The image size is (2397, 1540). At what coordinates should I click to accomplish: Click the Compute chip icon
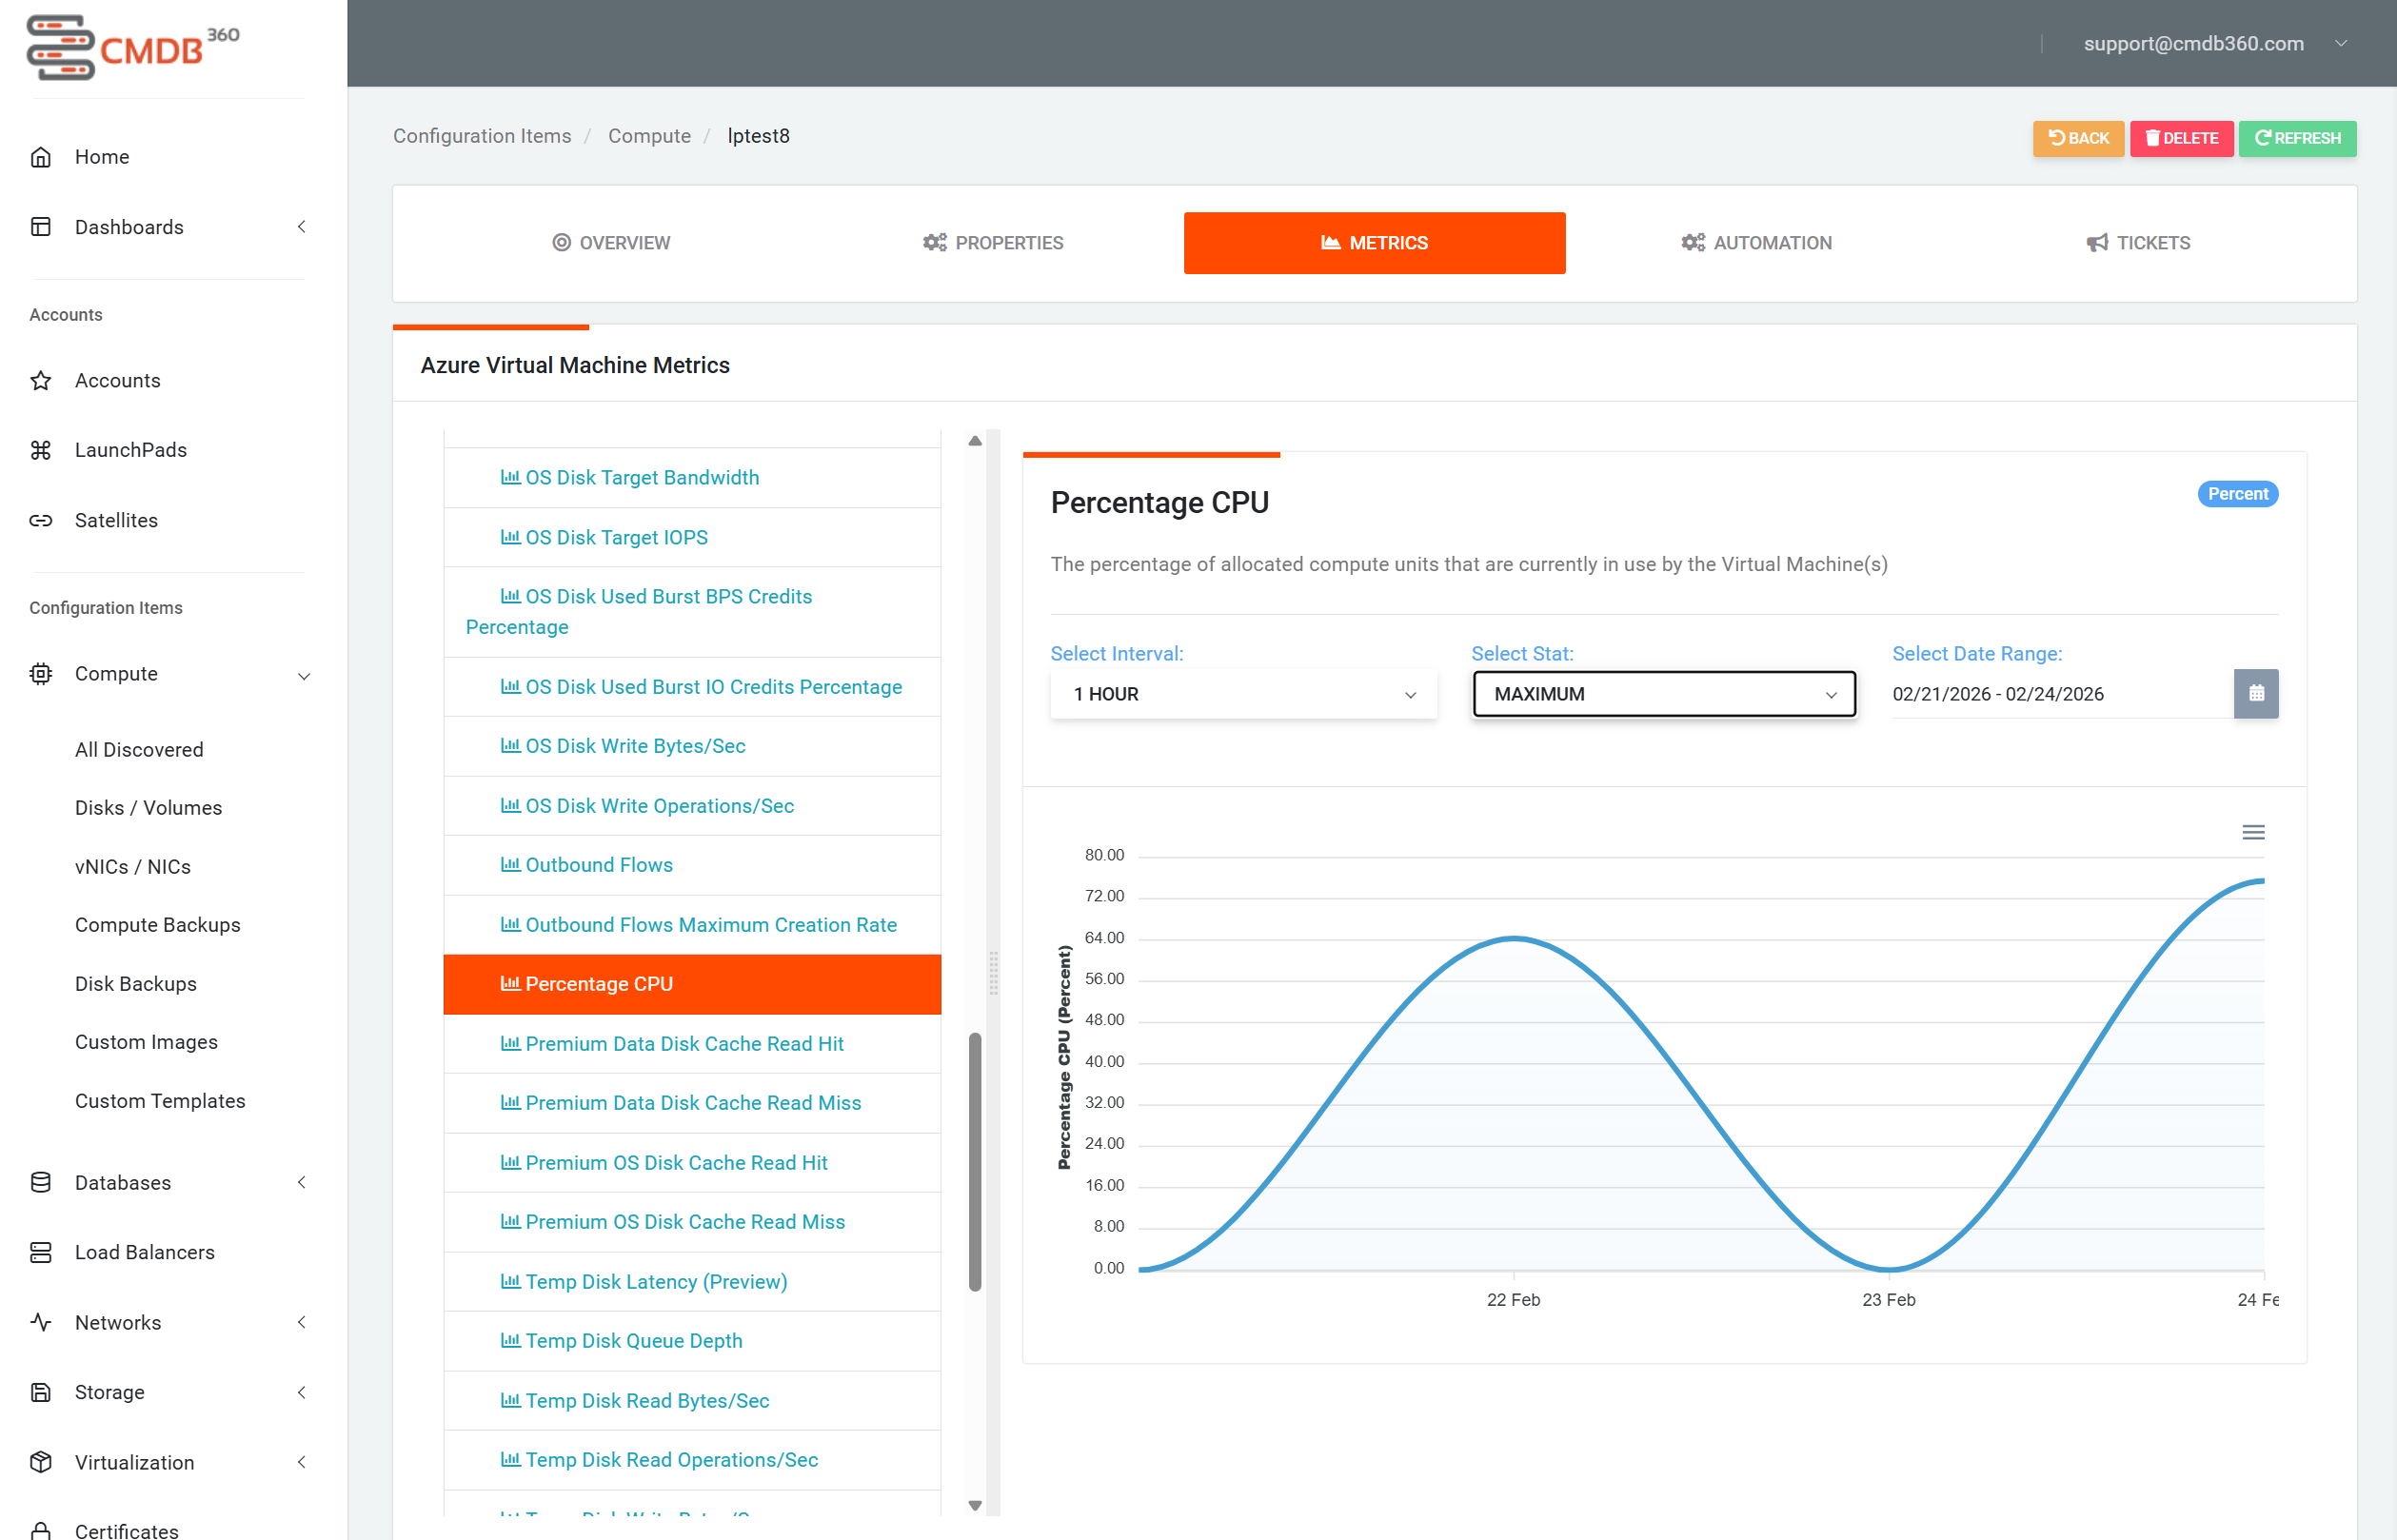click(x=41, y=674)
